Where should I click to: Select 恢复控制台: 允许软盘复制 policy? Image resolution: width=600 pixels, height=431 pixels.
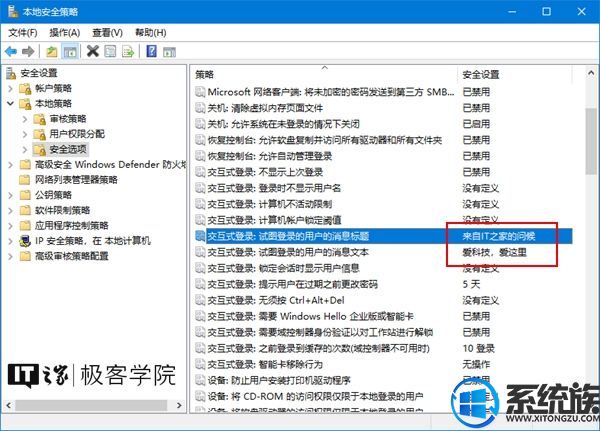click(x=383, y=140)
